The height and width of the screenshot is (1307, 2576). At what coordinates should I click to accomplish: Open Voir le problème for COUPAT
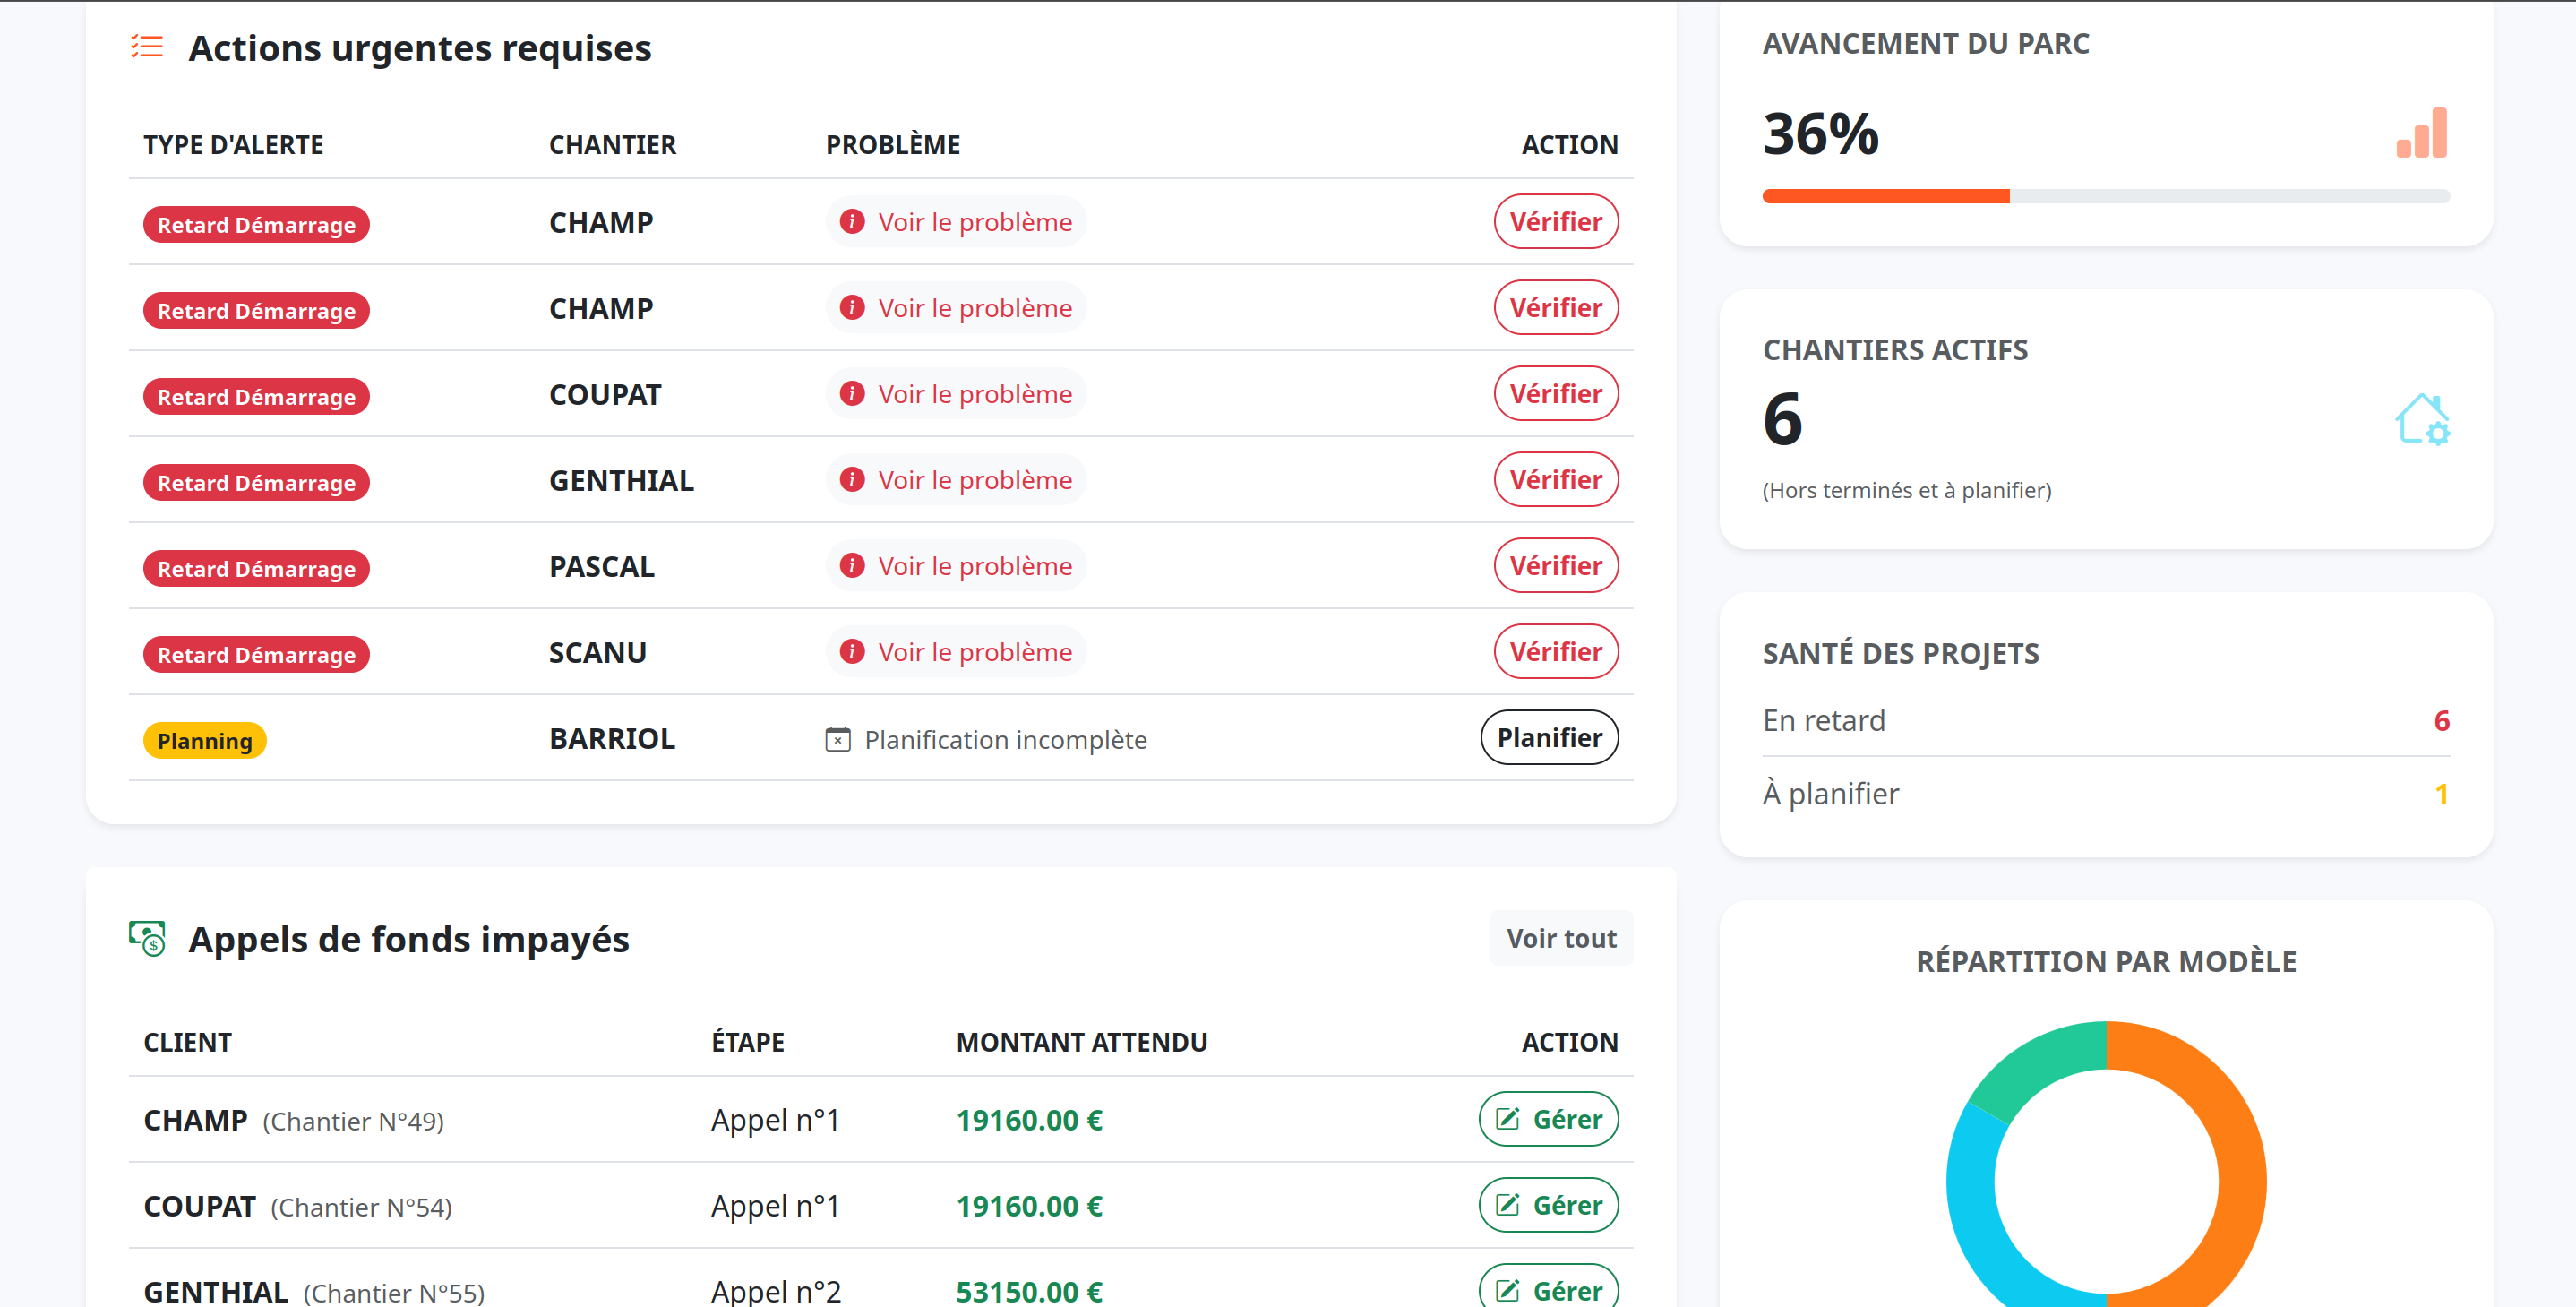coord(956,394)
